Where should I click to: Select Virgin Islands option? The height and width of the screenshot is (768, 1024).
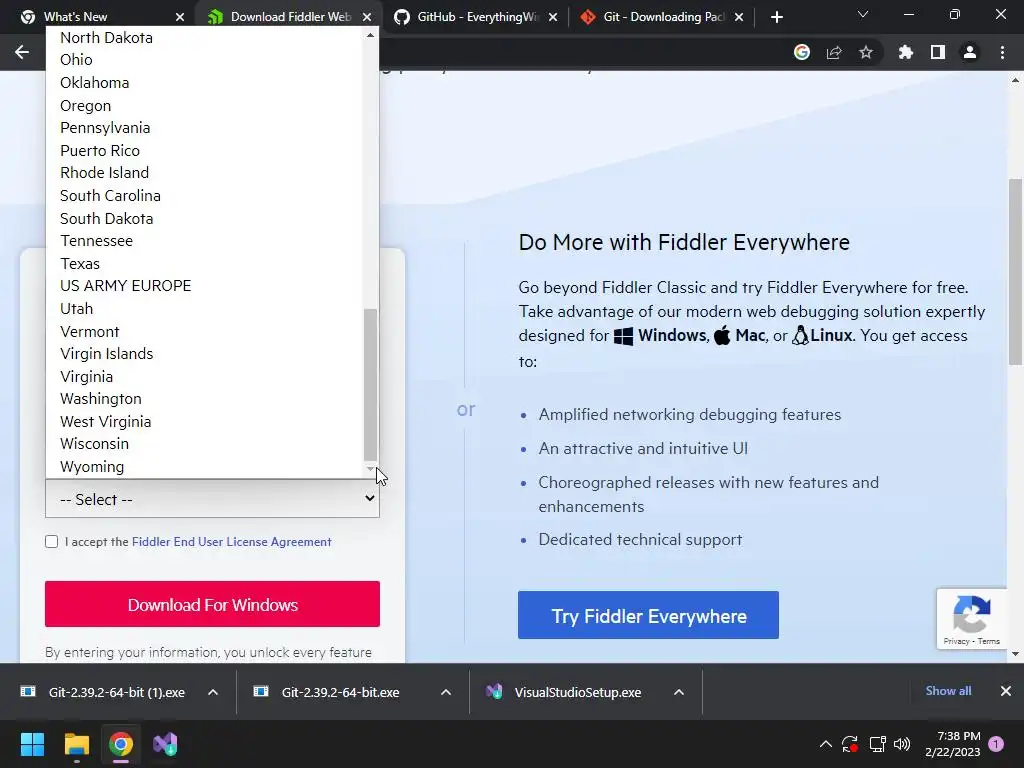tap(204, 353)
